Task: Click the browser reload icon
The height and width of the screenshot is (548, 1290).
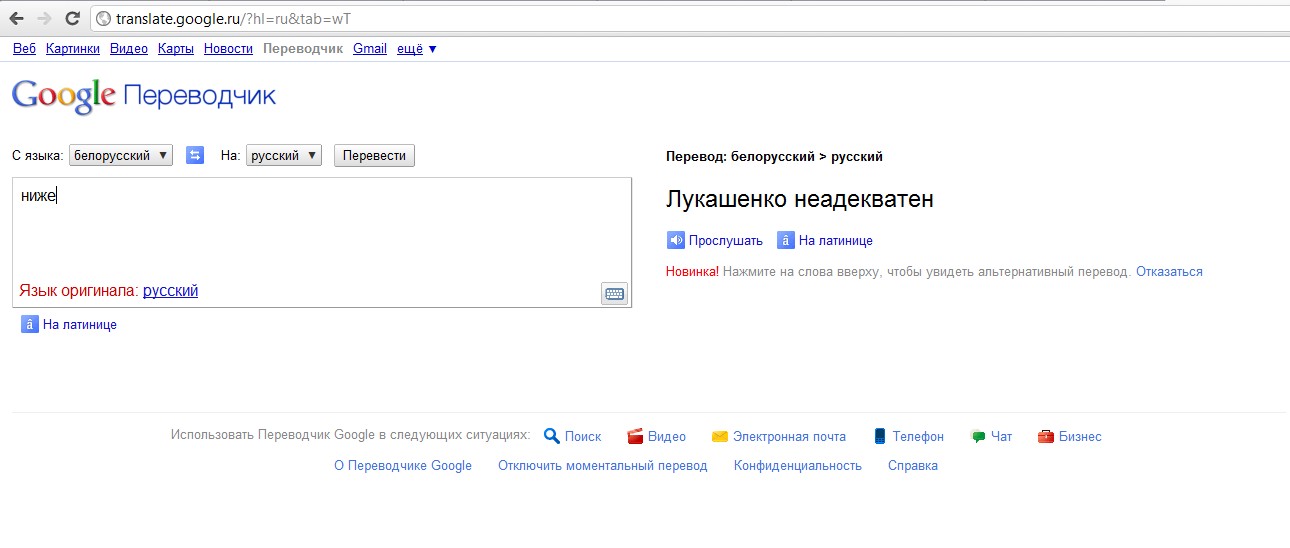Action: click(x=72, y=18)
